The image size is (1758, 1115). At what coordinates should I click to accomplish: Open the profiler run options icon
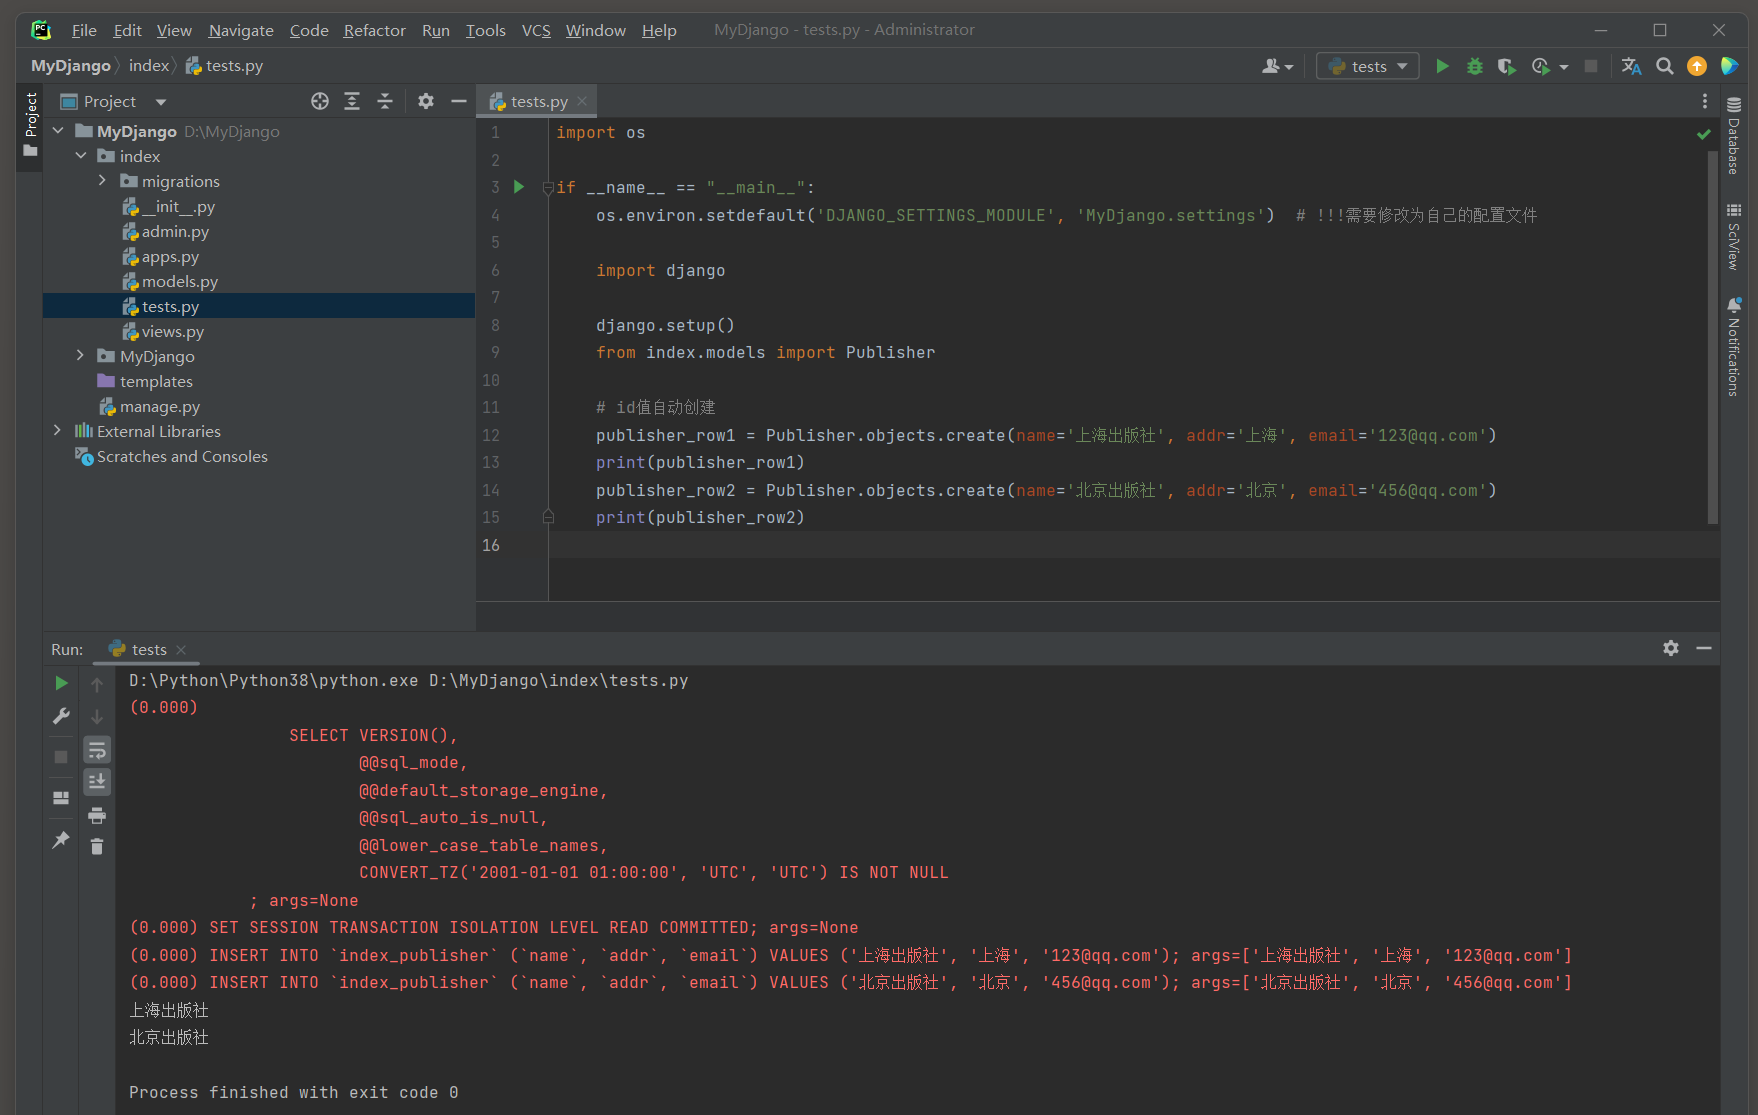pos(1540,66)
